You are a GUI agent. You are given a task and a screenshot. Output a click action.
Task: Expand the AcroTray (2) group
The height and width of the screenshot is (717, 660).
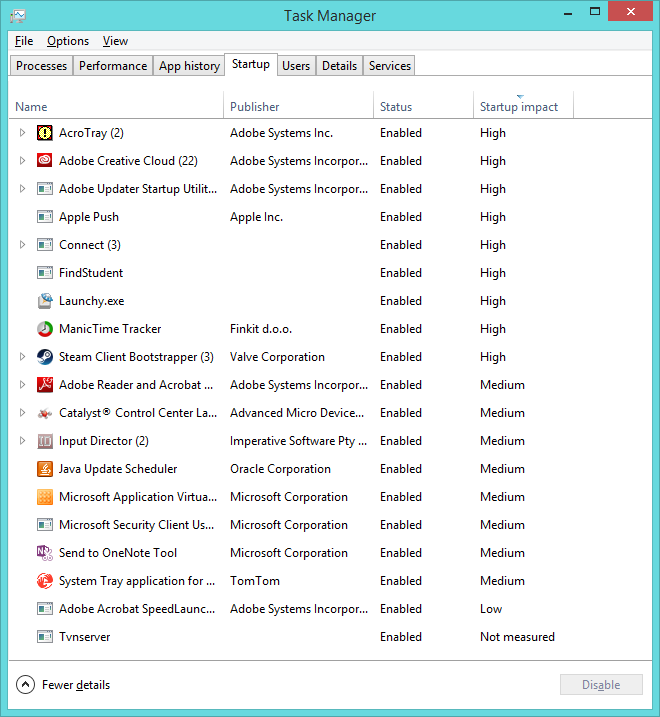tap(22, 133)
